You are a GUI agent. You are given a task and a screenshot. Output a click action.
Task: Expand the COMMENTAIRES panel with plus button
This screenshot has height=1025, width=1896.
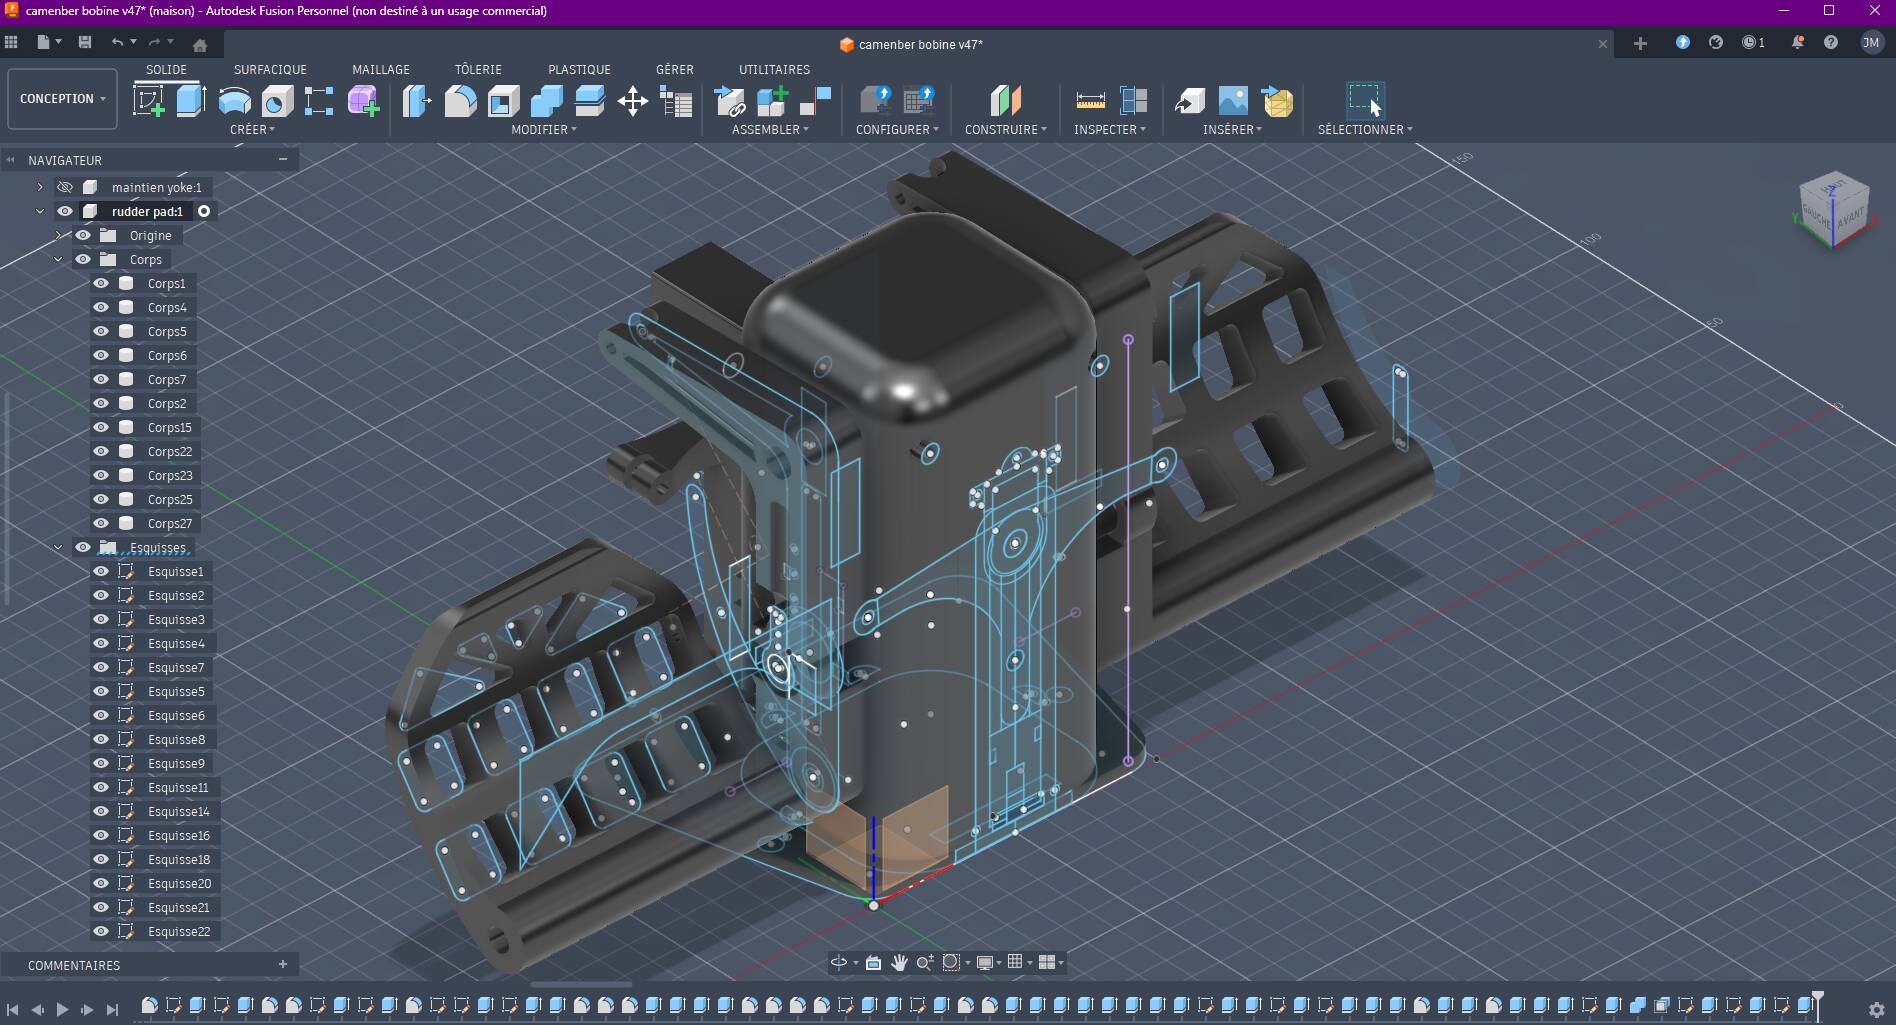click(x=283, y=965)
